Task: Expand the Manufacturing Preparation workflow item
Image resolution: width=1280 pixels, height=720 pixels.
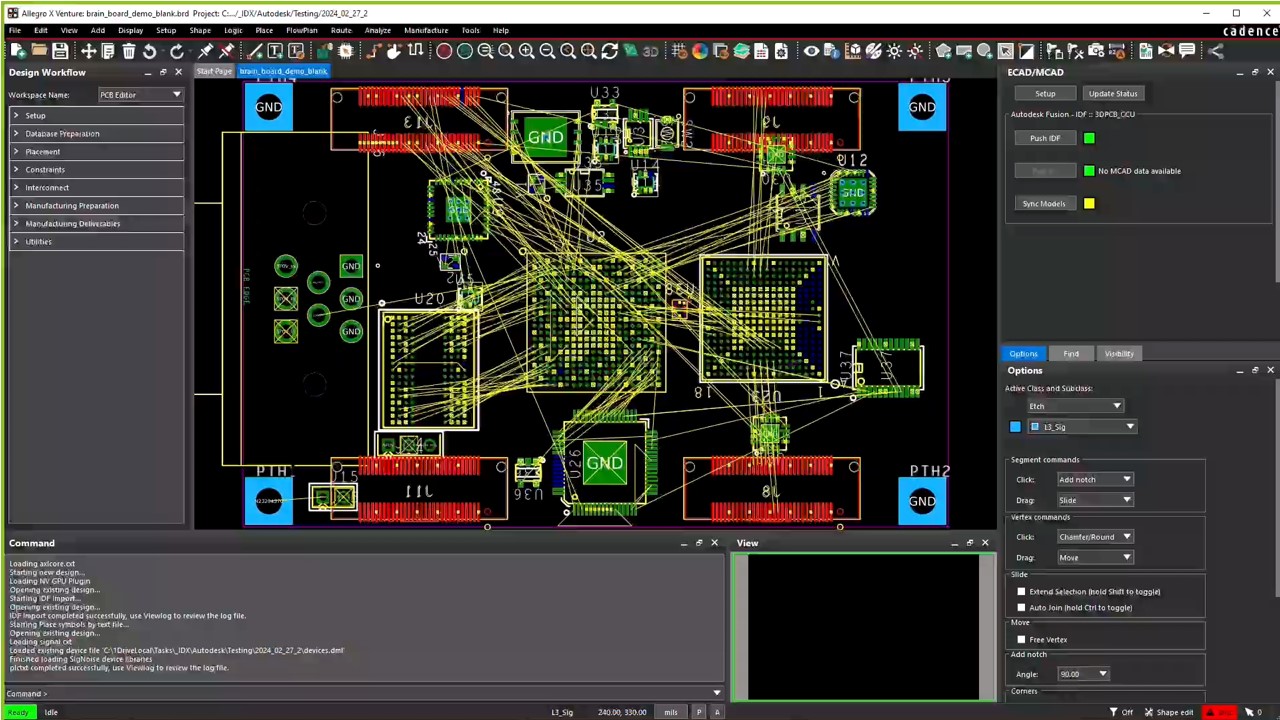Action: (15, 205)
